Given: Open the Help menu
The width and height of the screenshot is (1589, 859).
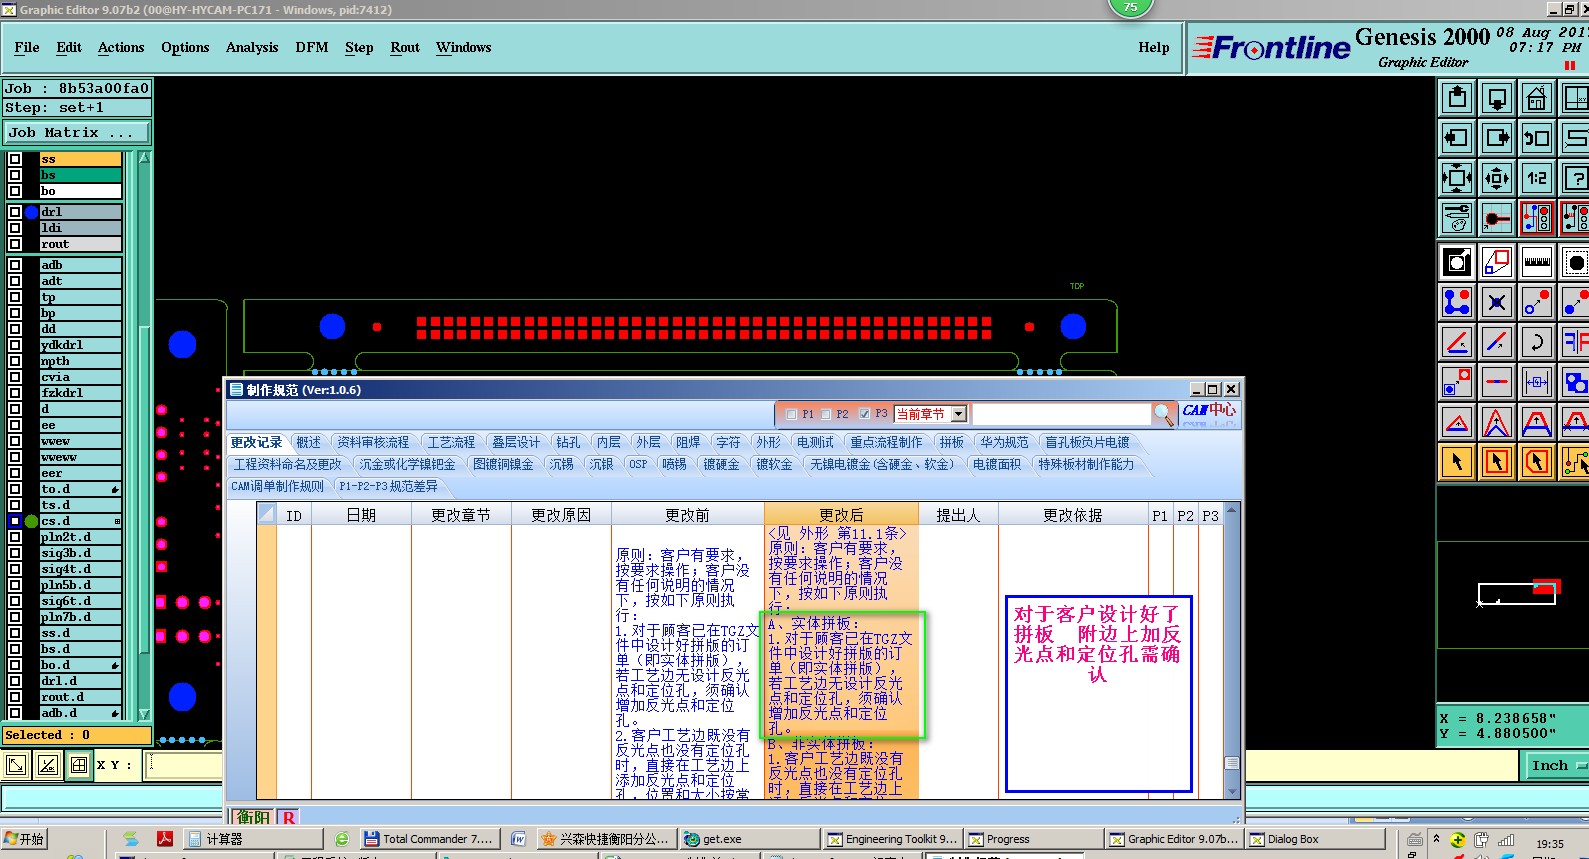Looking at the screenshot, I should tap(1154, 47).
